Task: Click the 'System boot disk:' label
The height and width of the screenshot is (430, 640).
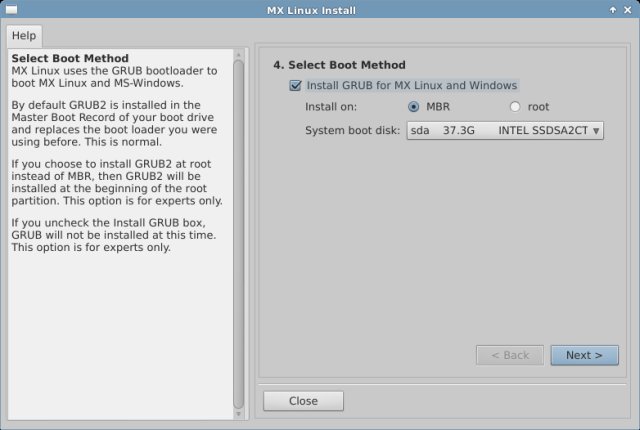Action: click(x=353, y=131)
